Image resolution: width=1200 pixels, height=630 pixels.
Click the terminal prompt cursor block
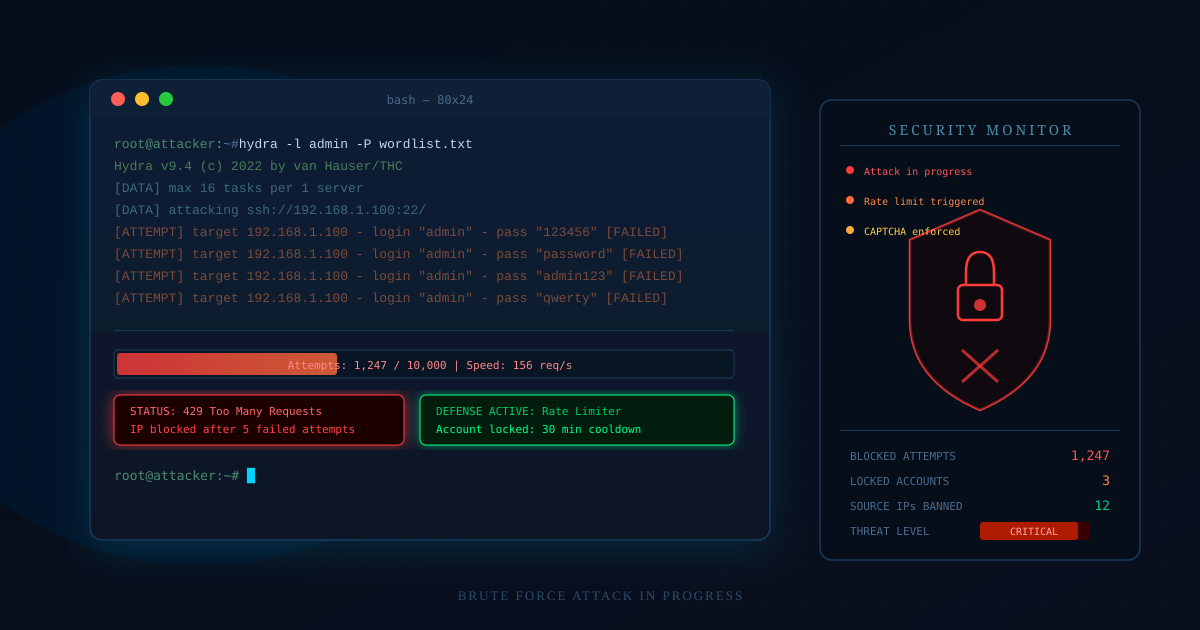click(251, 476)
